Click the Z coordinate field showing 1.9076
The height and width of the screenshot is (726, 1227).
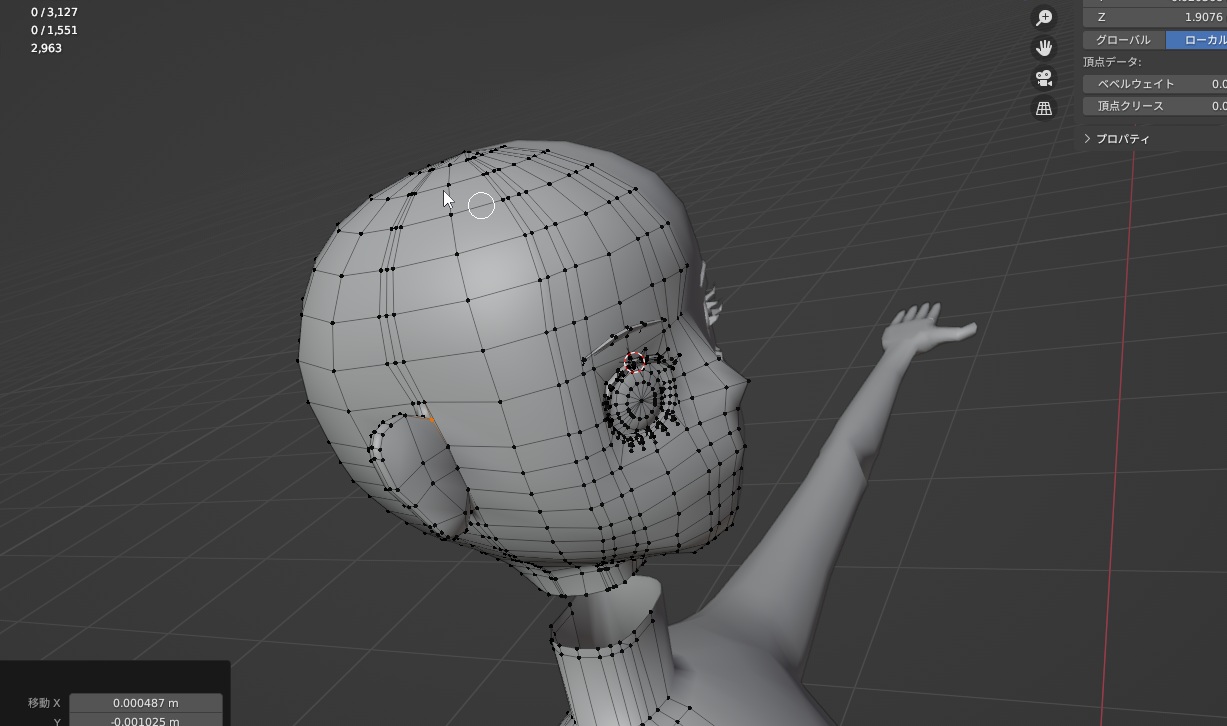coord(1155,17)
